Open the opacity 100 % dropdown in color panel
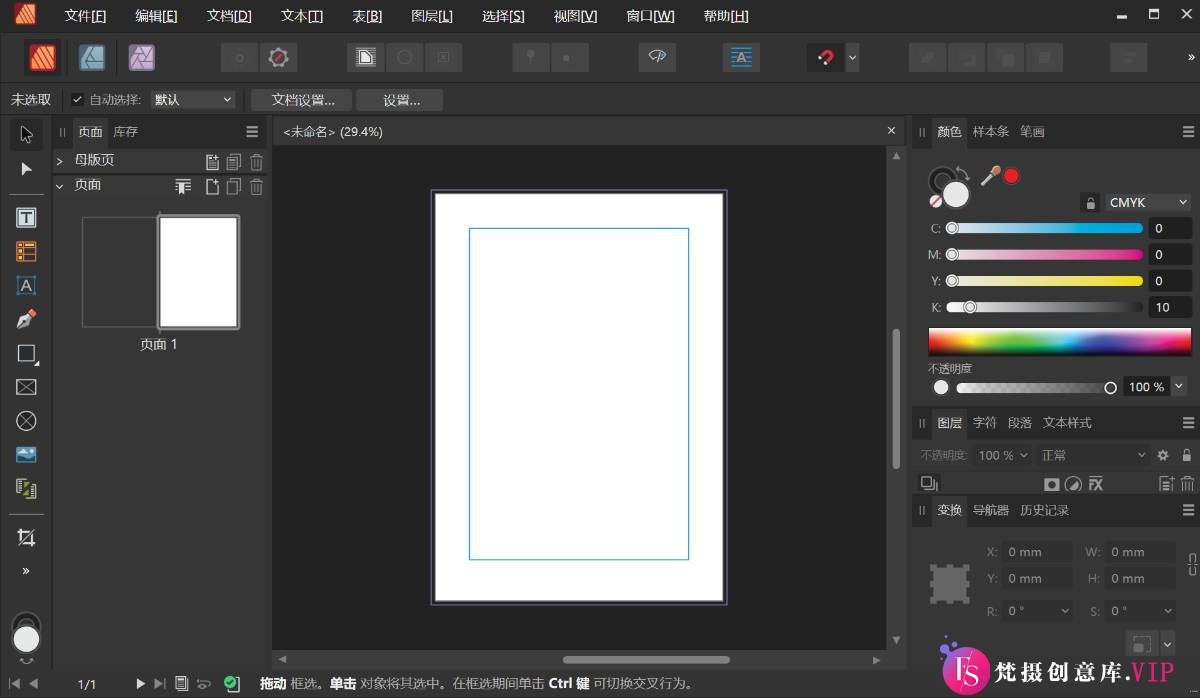 [x=1179, y=387]
